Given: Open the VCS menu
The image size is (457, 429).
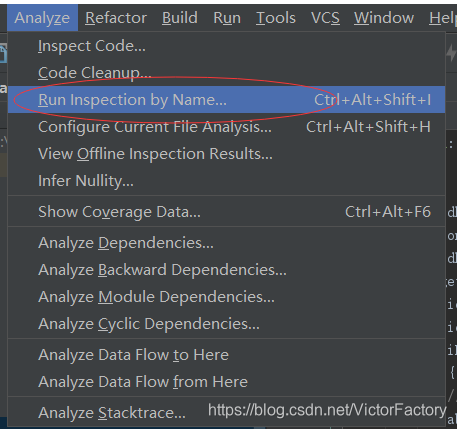Looking at the screenshot, I should [x=325, y=18].
